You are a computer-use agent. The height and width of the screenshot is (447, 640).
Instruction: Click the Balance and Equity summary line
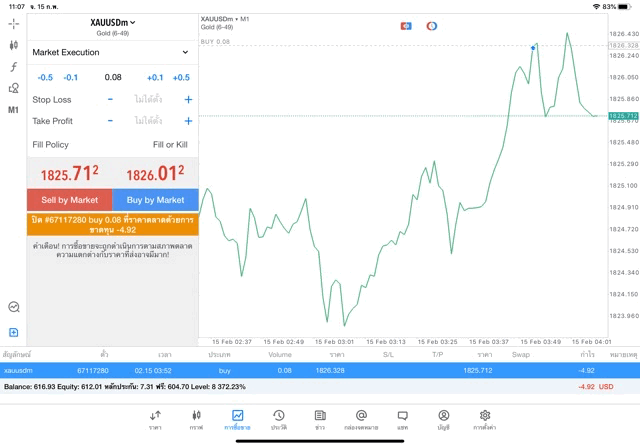(x=125, y=387)
